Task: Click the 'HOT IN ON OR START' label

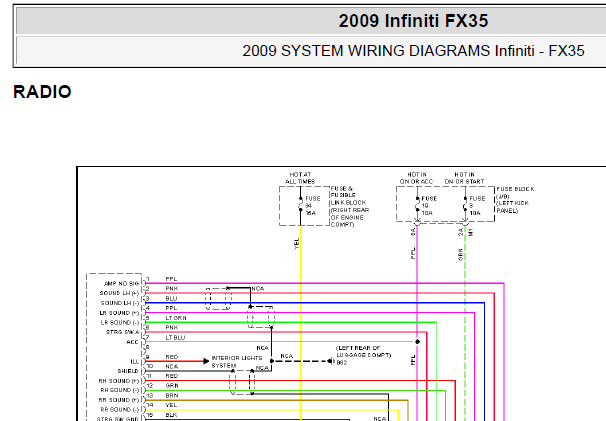Action: point(464,178)
